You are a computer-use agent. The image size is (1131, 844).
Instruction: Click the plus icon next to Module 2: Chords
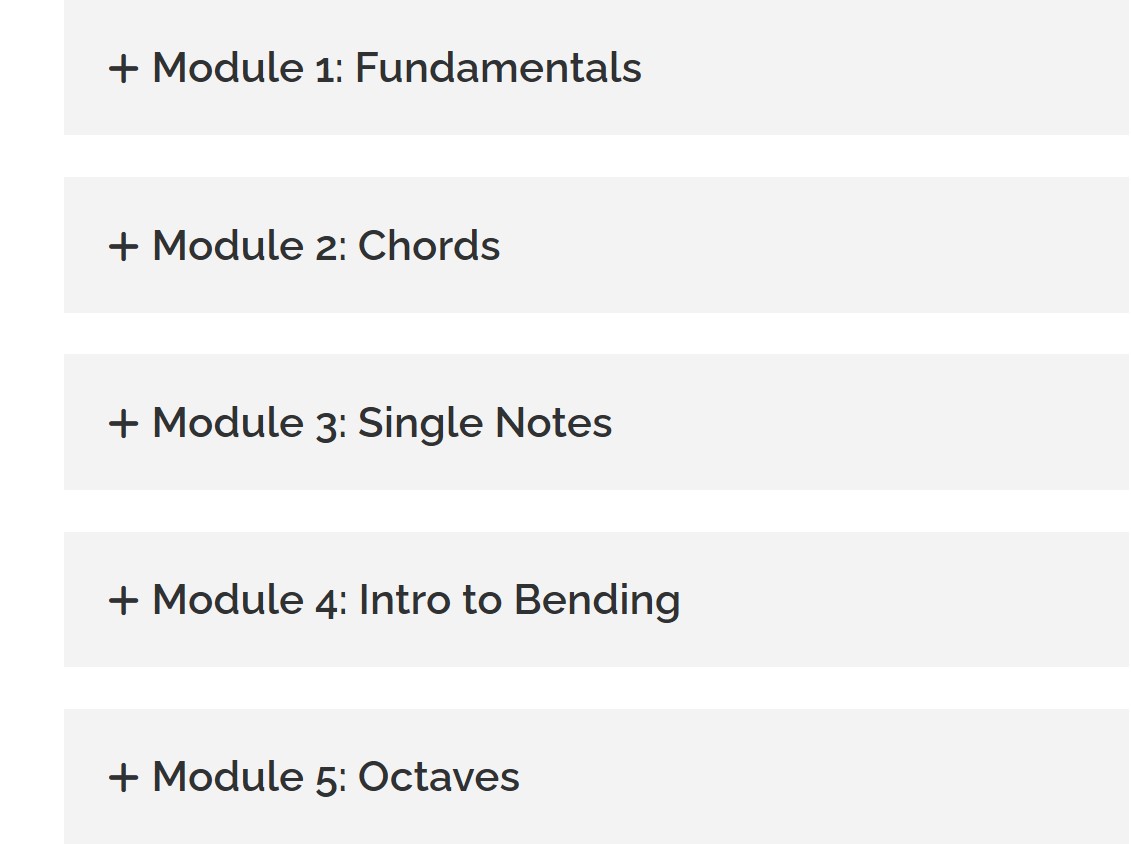click(123, 247)
